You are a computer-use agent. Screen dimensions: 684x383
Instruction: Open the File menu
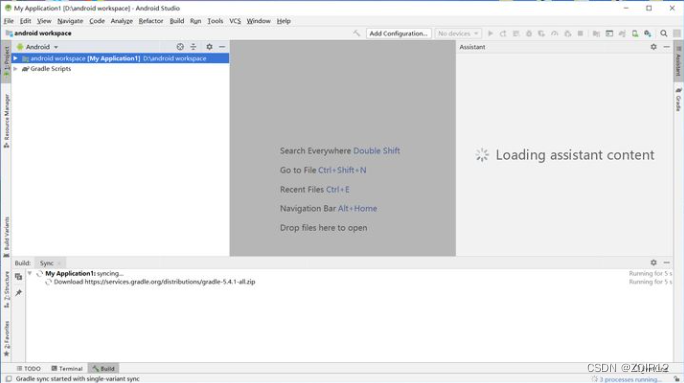(x=9, y=21)
